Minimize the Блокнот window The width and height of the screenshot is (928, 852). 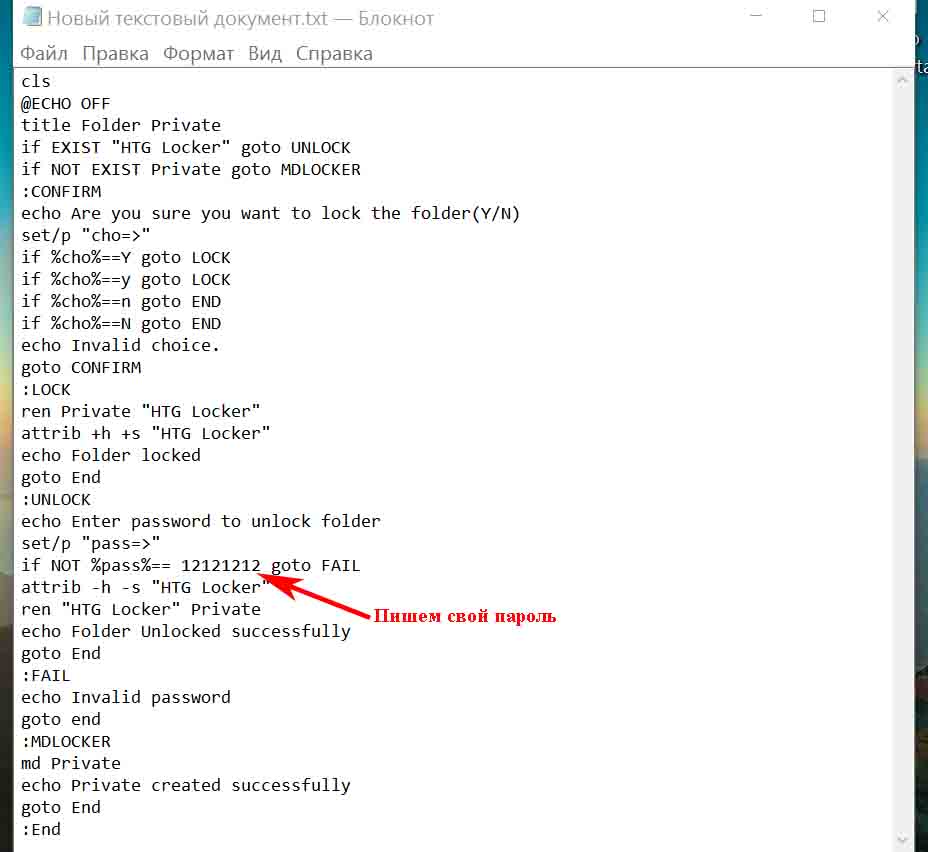tap(756, 16)
